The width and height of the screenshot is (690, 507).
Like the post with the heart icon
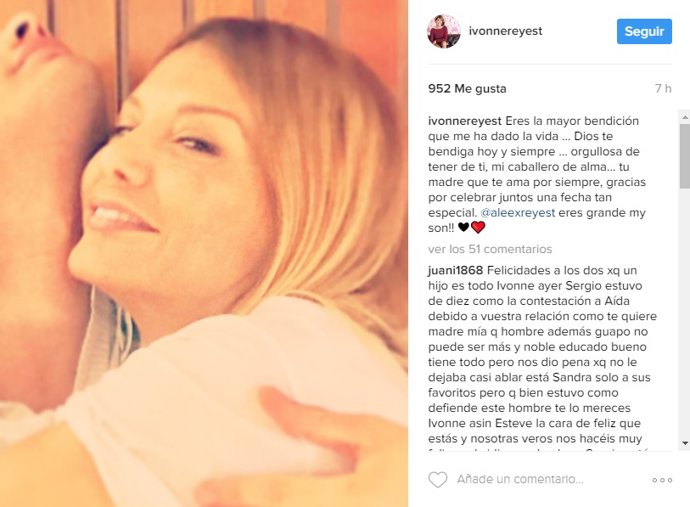[437, 479]
